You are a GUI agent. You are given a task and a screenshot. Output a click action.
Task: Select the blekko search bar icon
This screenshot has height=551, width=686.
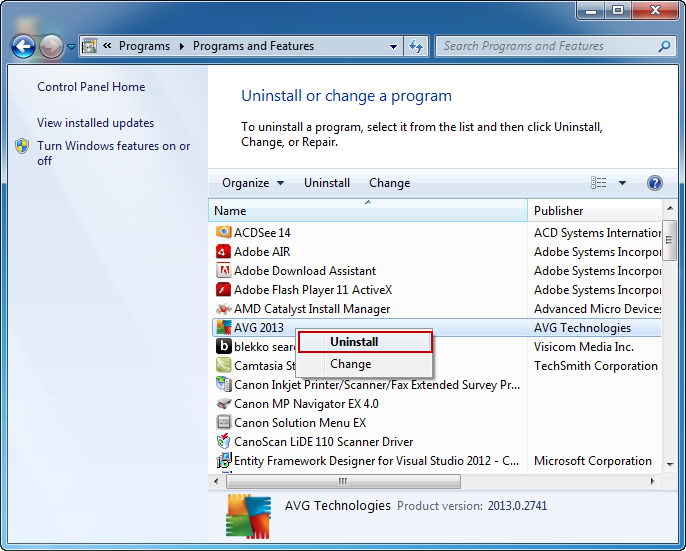[223, 346]
